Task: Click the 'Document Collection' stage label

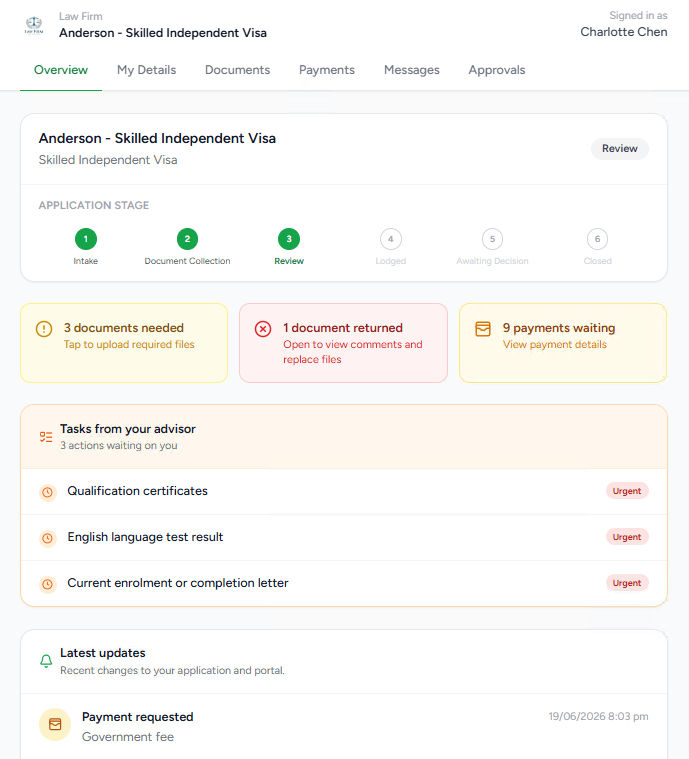Action: (187, 261)
